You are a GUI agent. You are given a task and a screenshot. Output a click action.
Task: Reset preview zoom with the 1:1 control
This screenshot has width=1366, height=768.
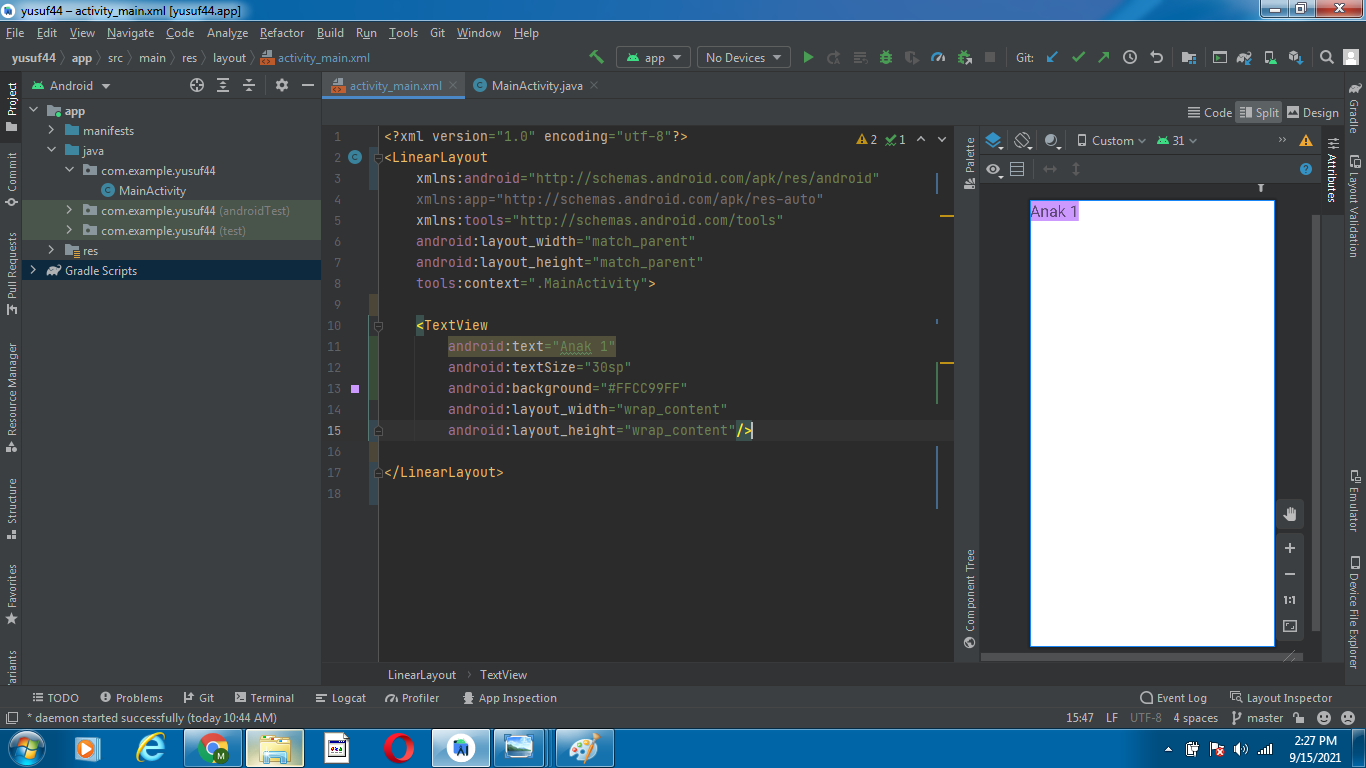1289,600
